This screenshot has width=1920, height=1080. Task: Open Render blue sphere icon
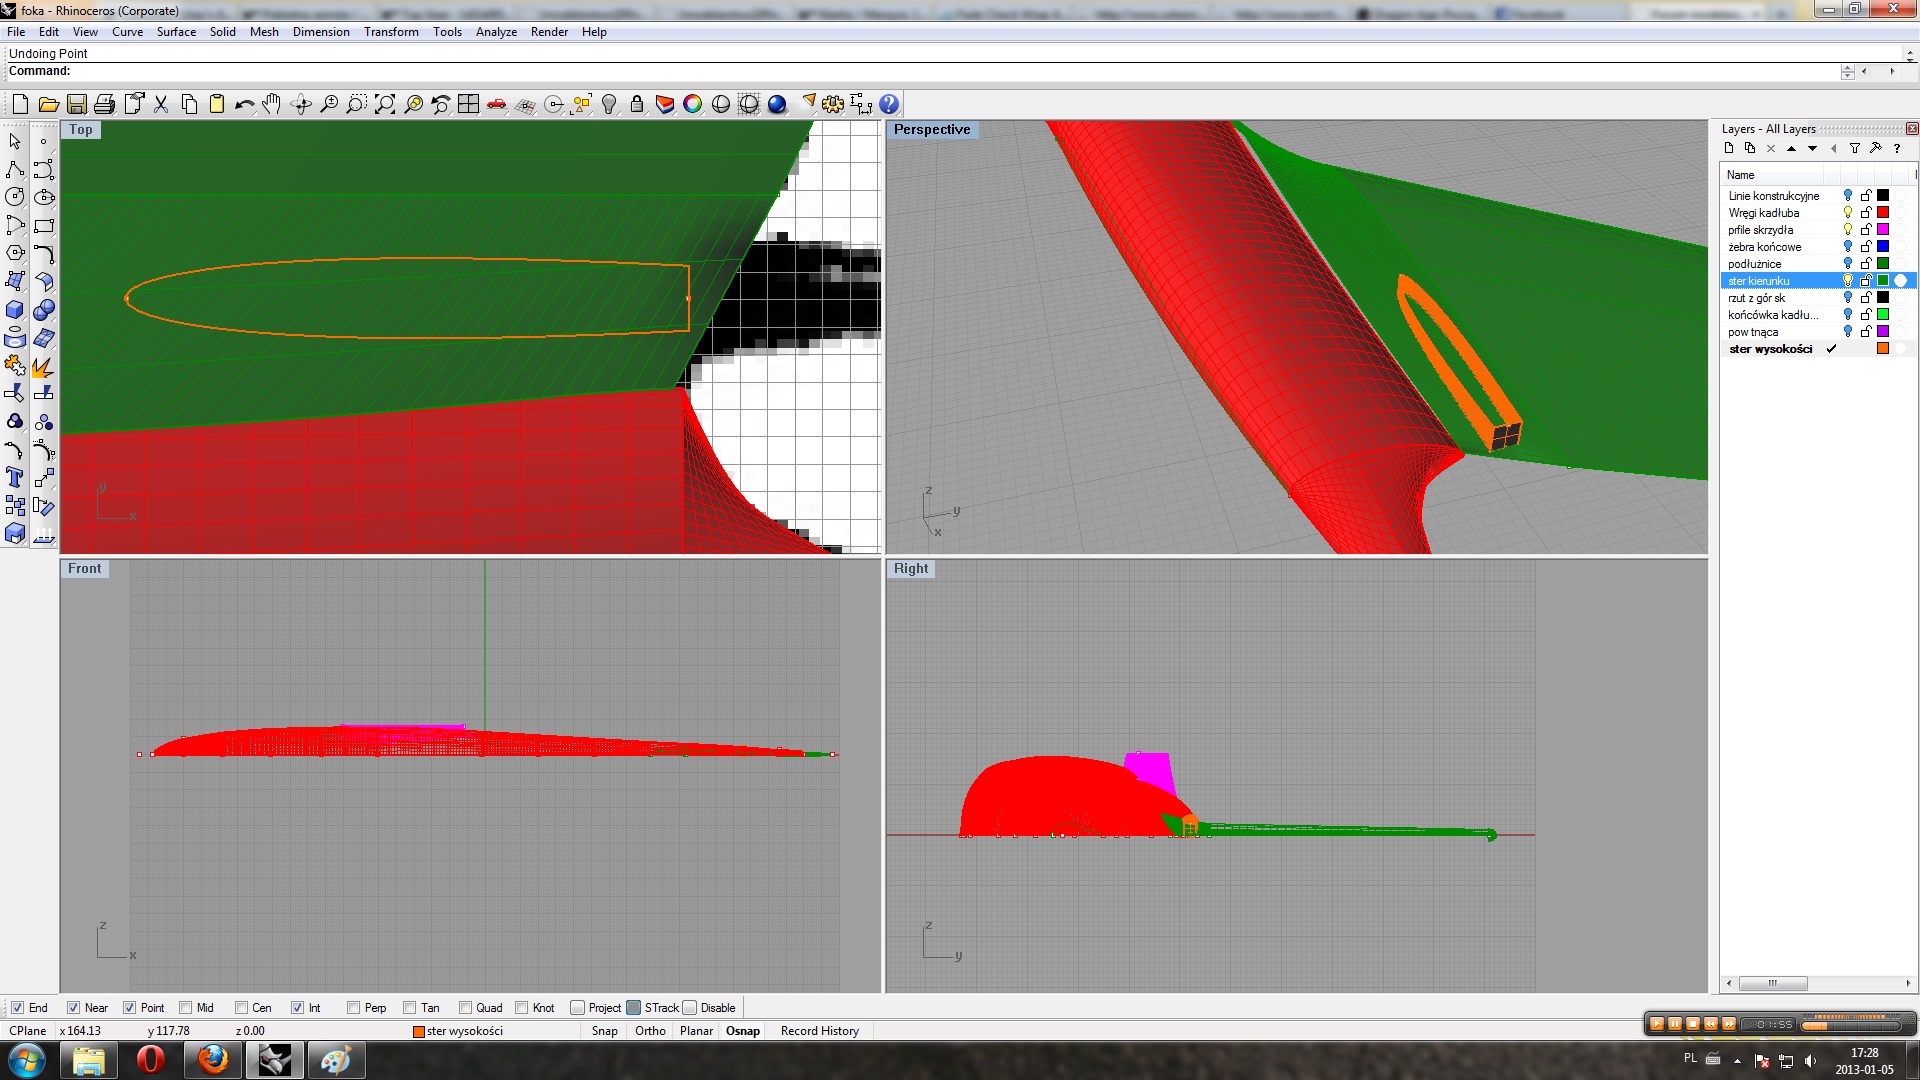pos(777,104)
